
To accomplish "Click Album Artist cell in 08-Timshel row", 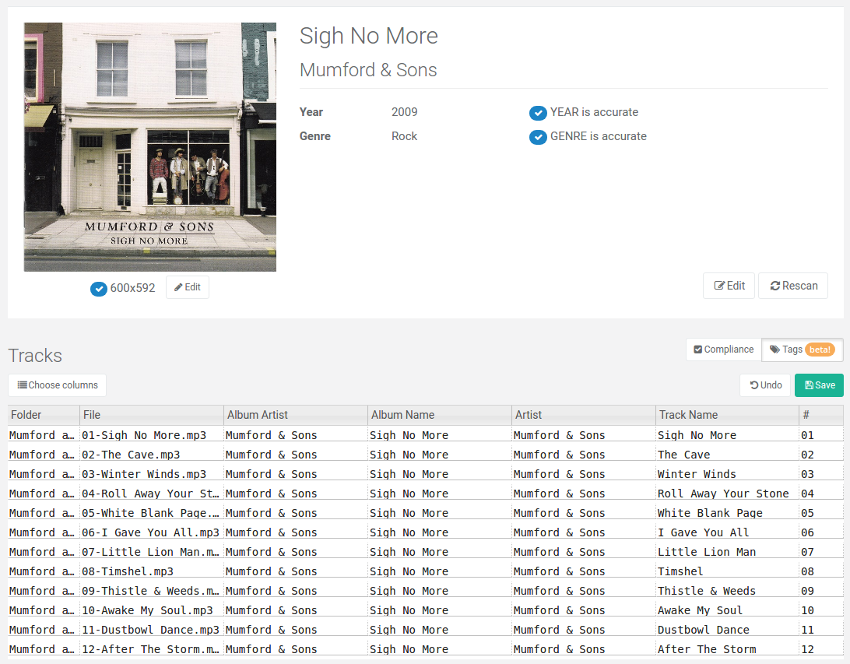I will click(295, 571).
